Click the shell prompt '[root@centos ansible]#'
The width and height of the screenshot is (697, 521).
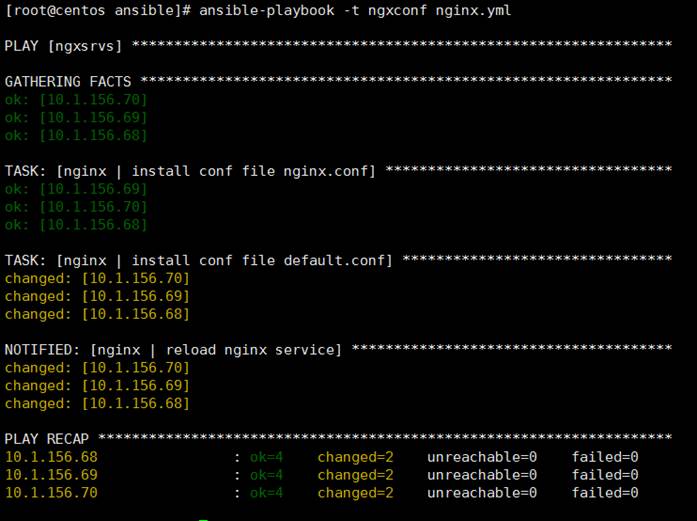click(98, 10)
